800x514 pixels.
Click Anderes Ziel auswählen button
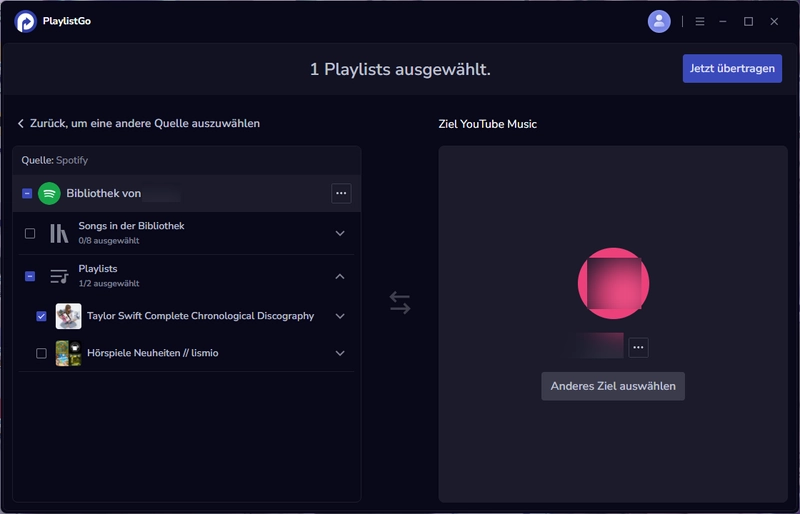click(x=613, y=386)
